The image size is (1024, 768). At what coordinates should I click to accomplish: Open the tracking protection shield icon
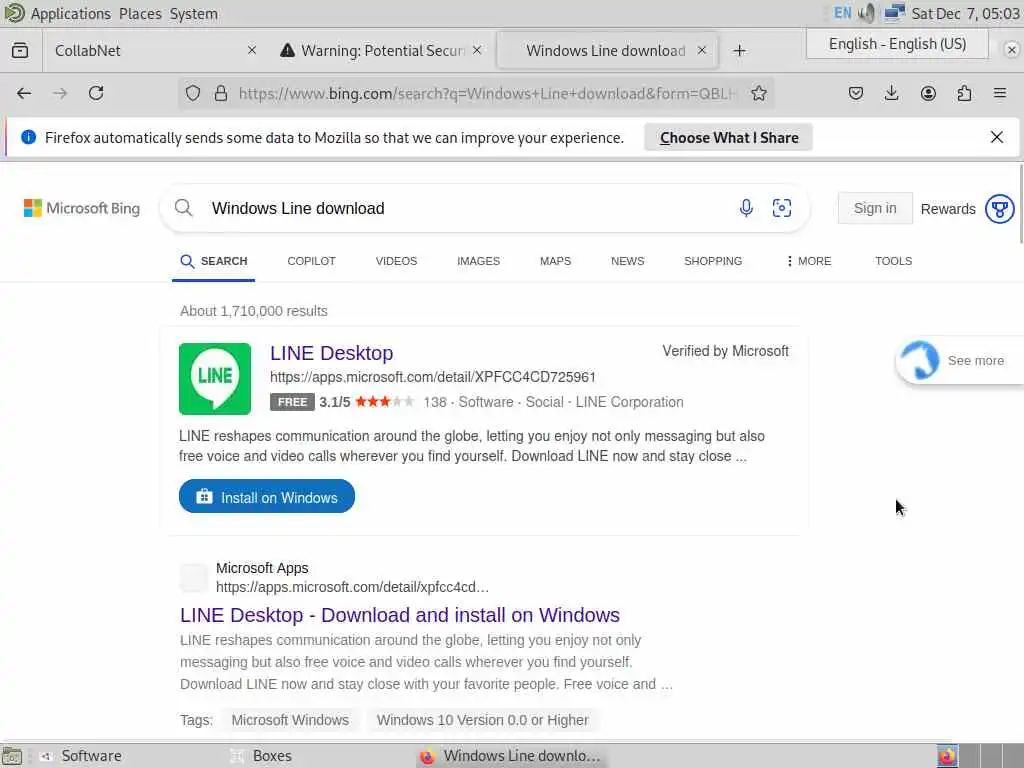[193, 93]
